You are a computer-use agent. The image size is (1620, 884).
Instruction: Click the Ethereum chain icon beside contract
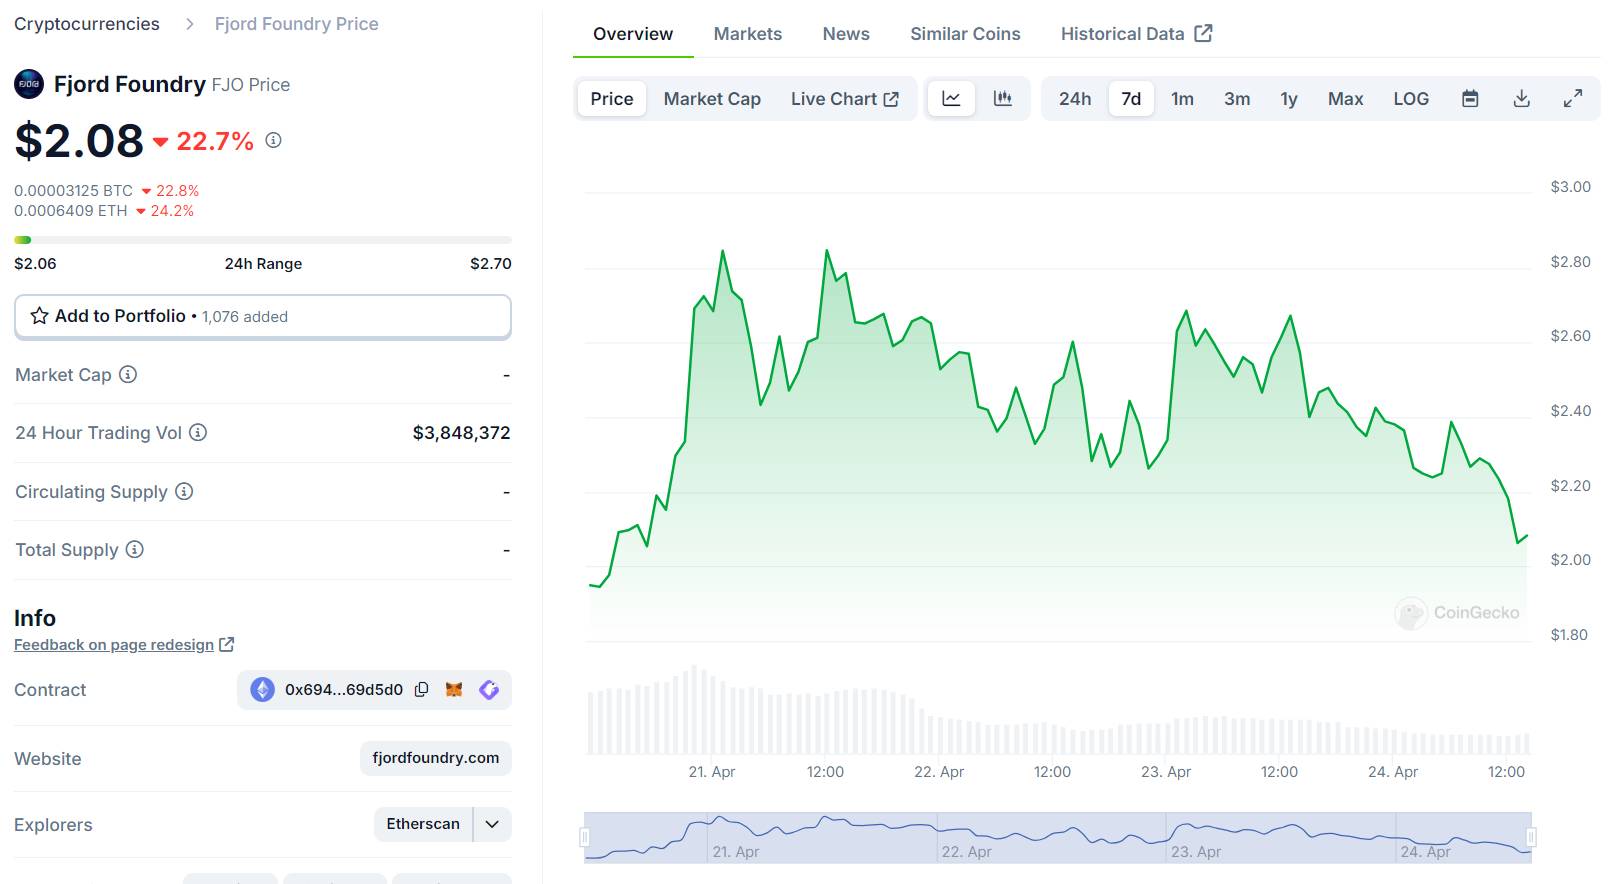pyautogui.click(x=262, y=689)
